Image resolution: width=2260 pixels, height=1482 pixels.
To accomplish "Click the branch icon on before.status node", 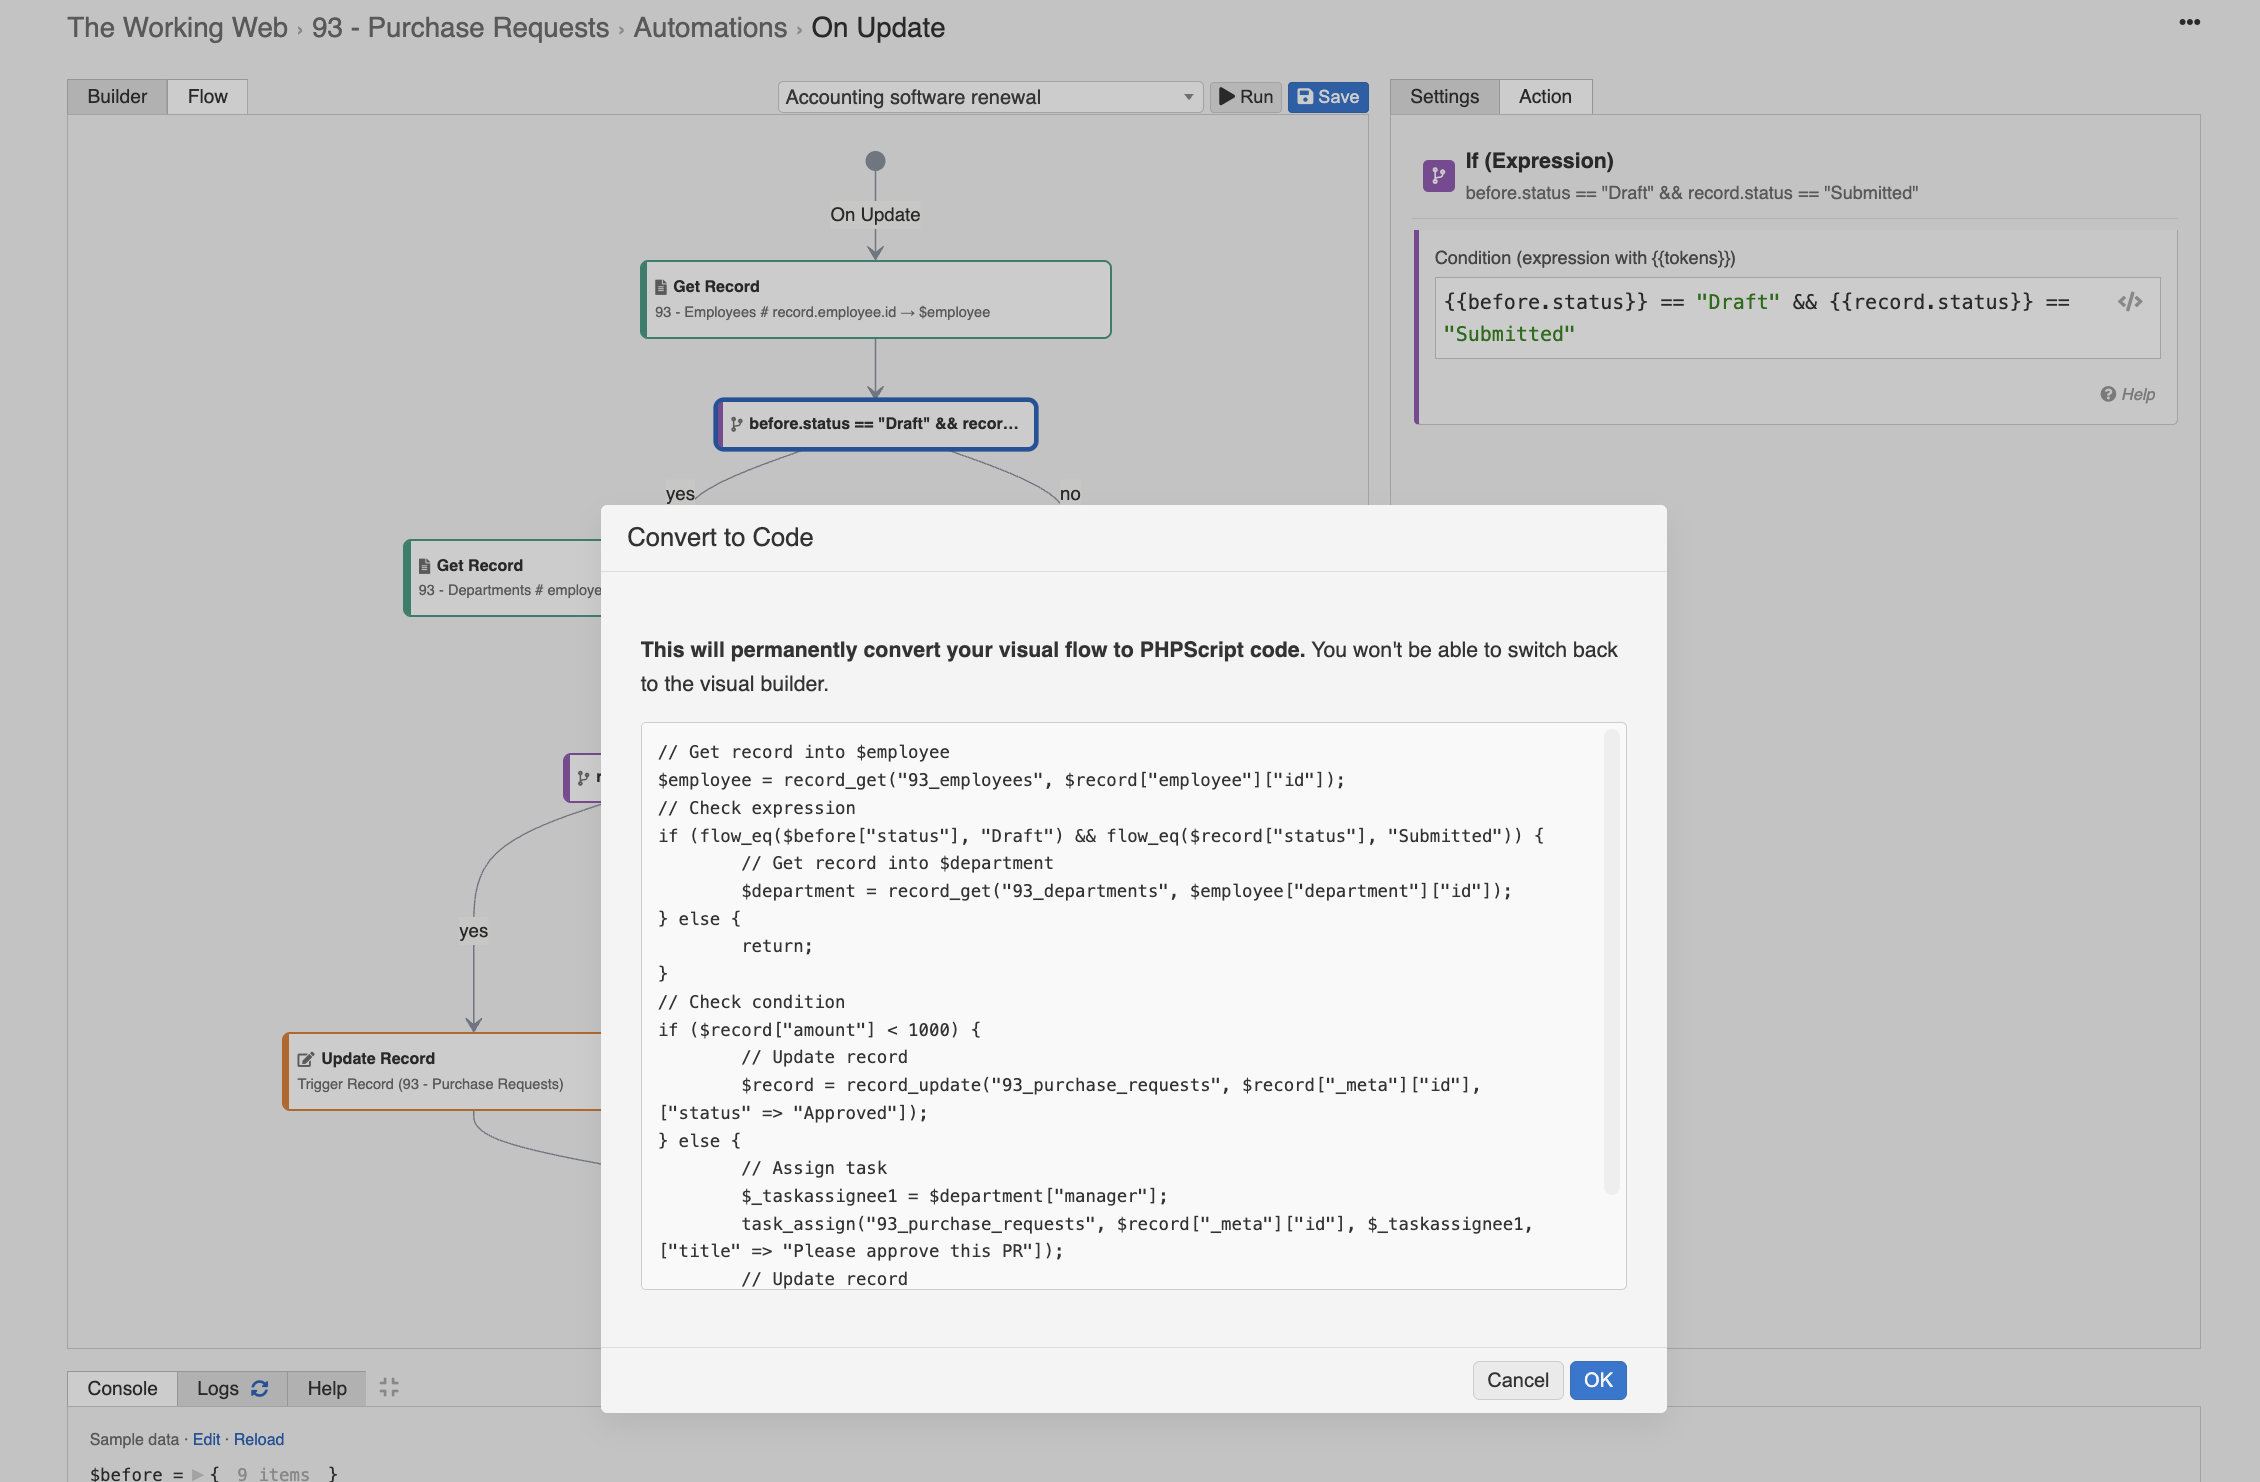I will tap(737, 424).
